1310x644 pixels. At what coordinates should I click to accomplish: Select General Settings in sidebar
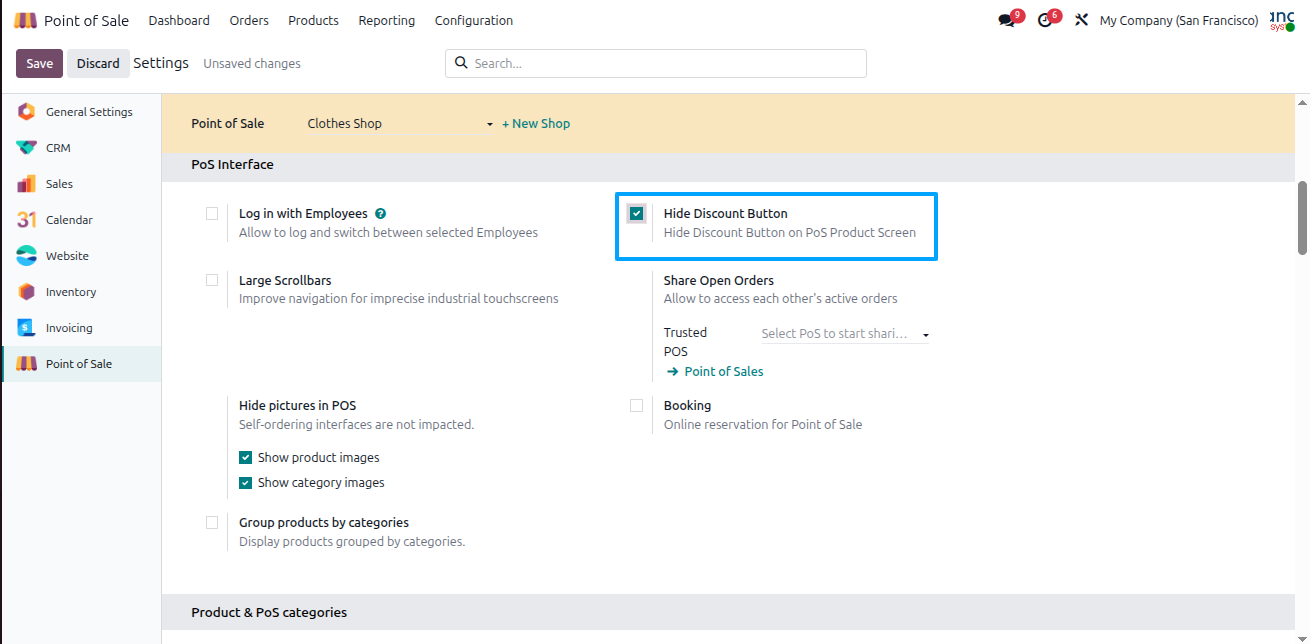(x=81, y=112)
